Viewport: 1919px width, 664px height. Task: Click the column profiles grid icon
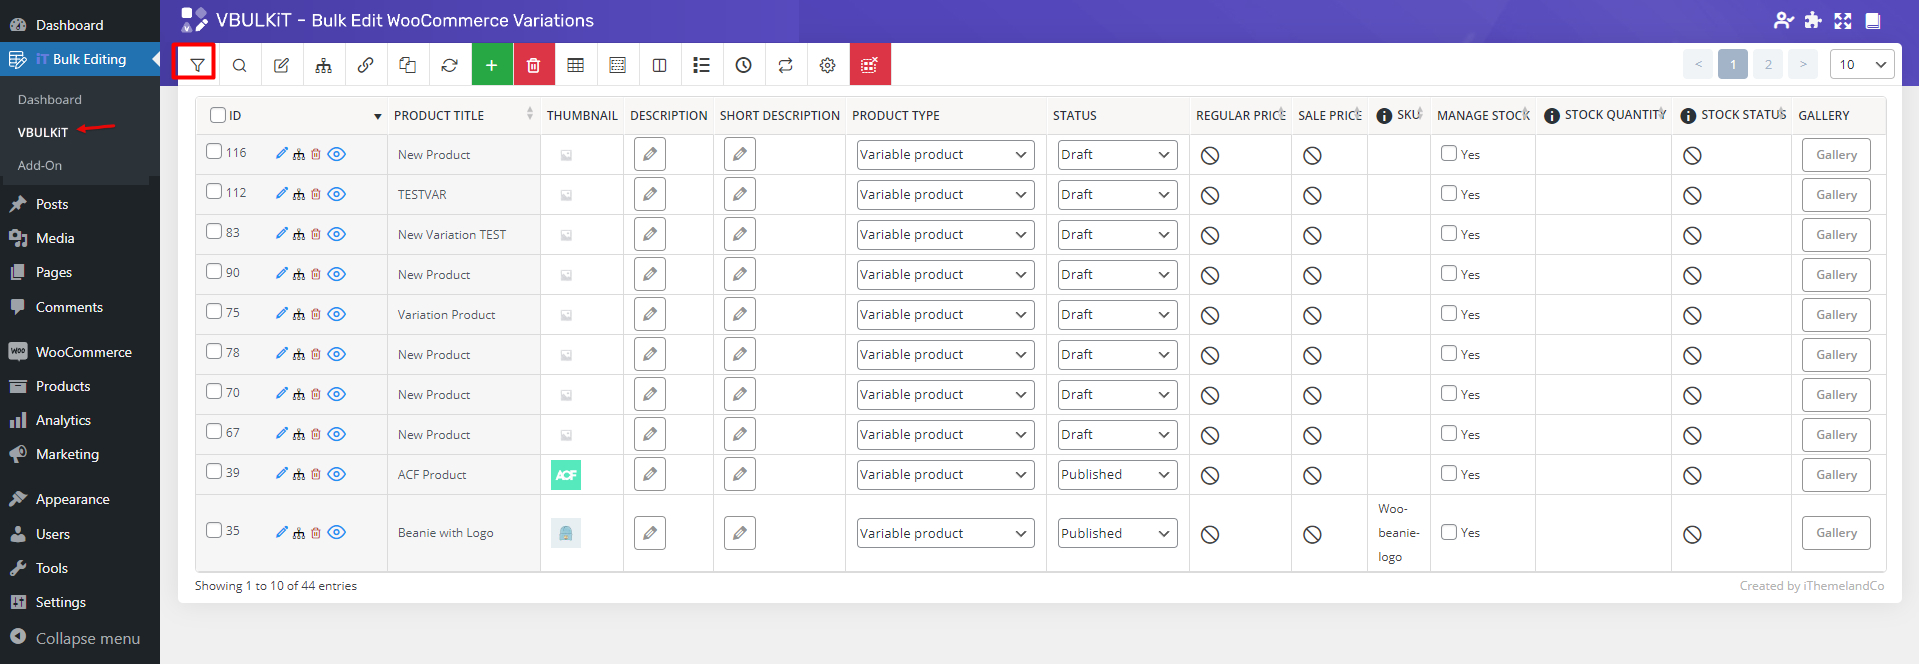(618, 65)
